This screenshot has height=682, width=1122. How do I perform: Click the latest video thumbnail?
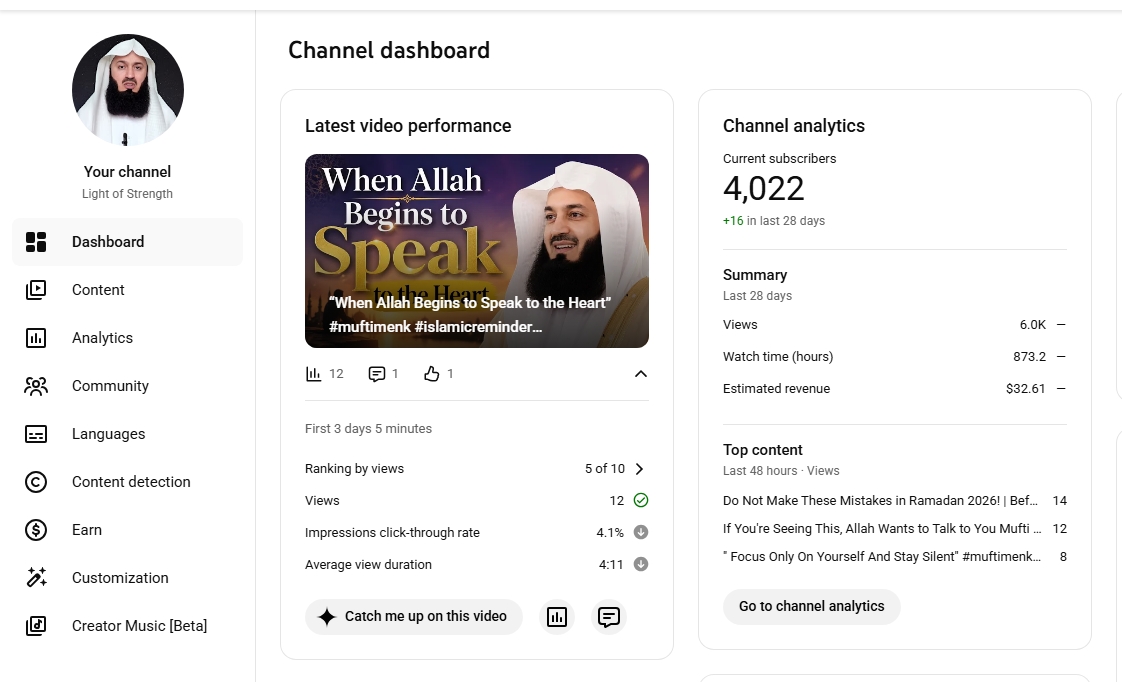[x=477, y=251]
